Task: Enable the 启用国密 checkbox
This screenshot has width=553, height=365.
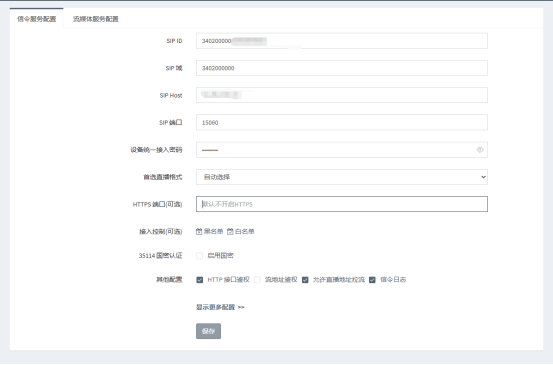Action: pyautogui.click(x=200, y=256)
